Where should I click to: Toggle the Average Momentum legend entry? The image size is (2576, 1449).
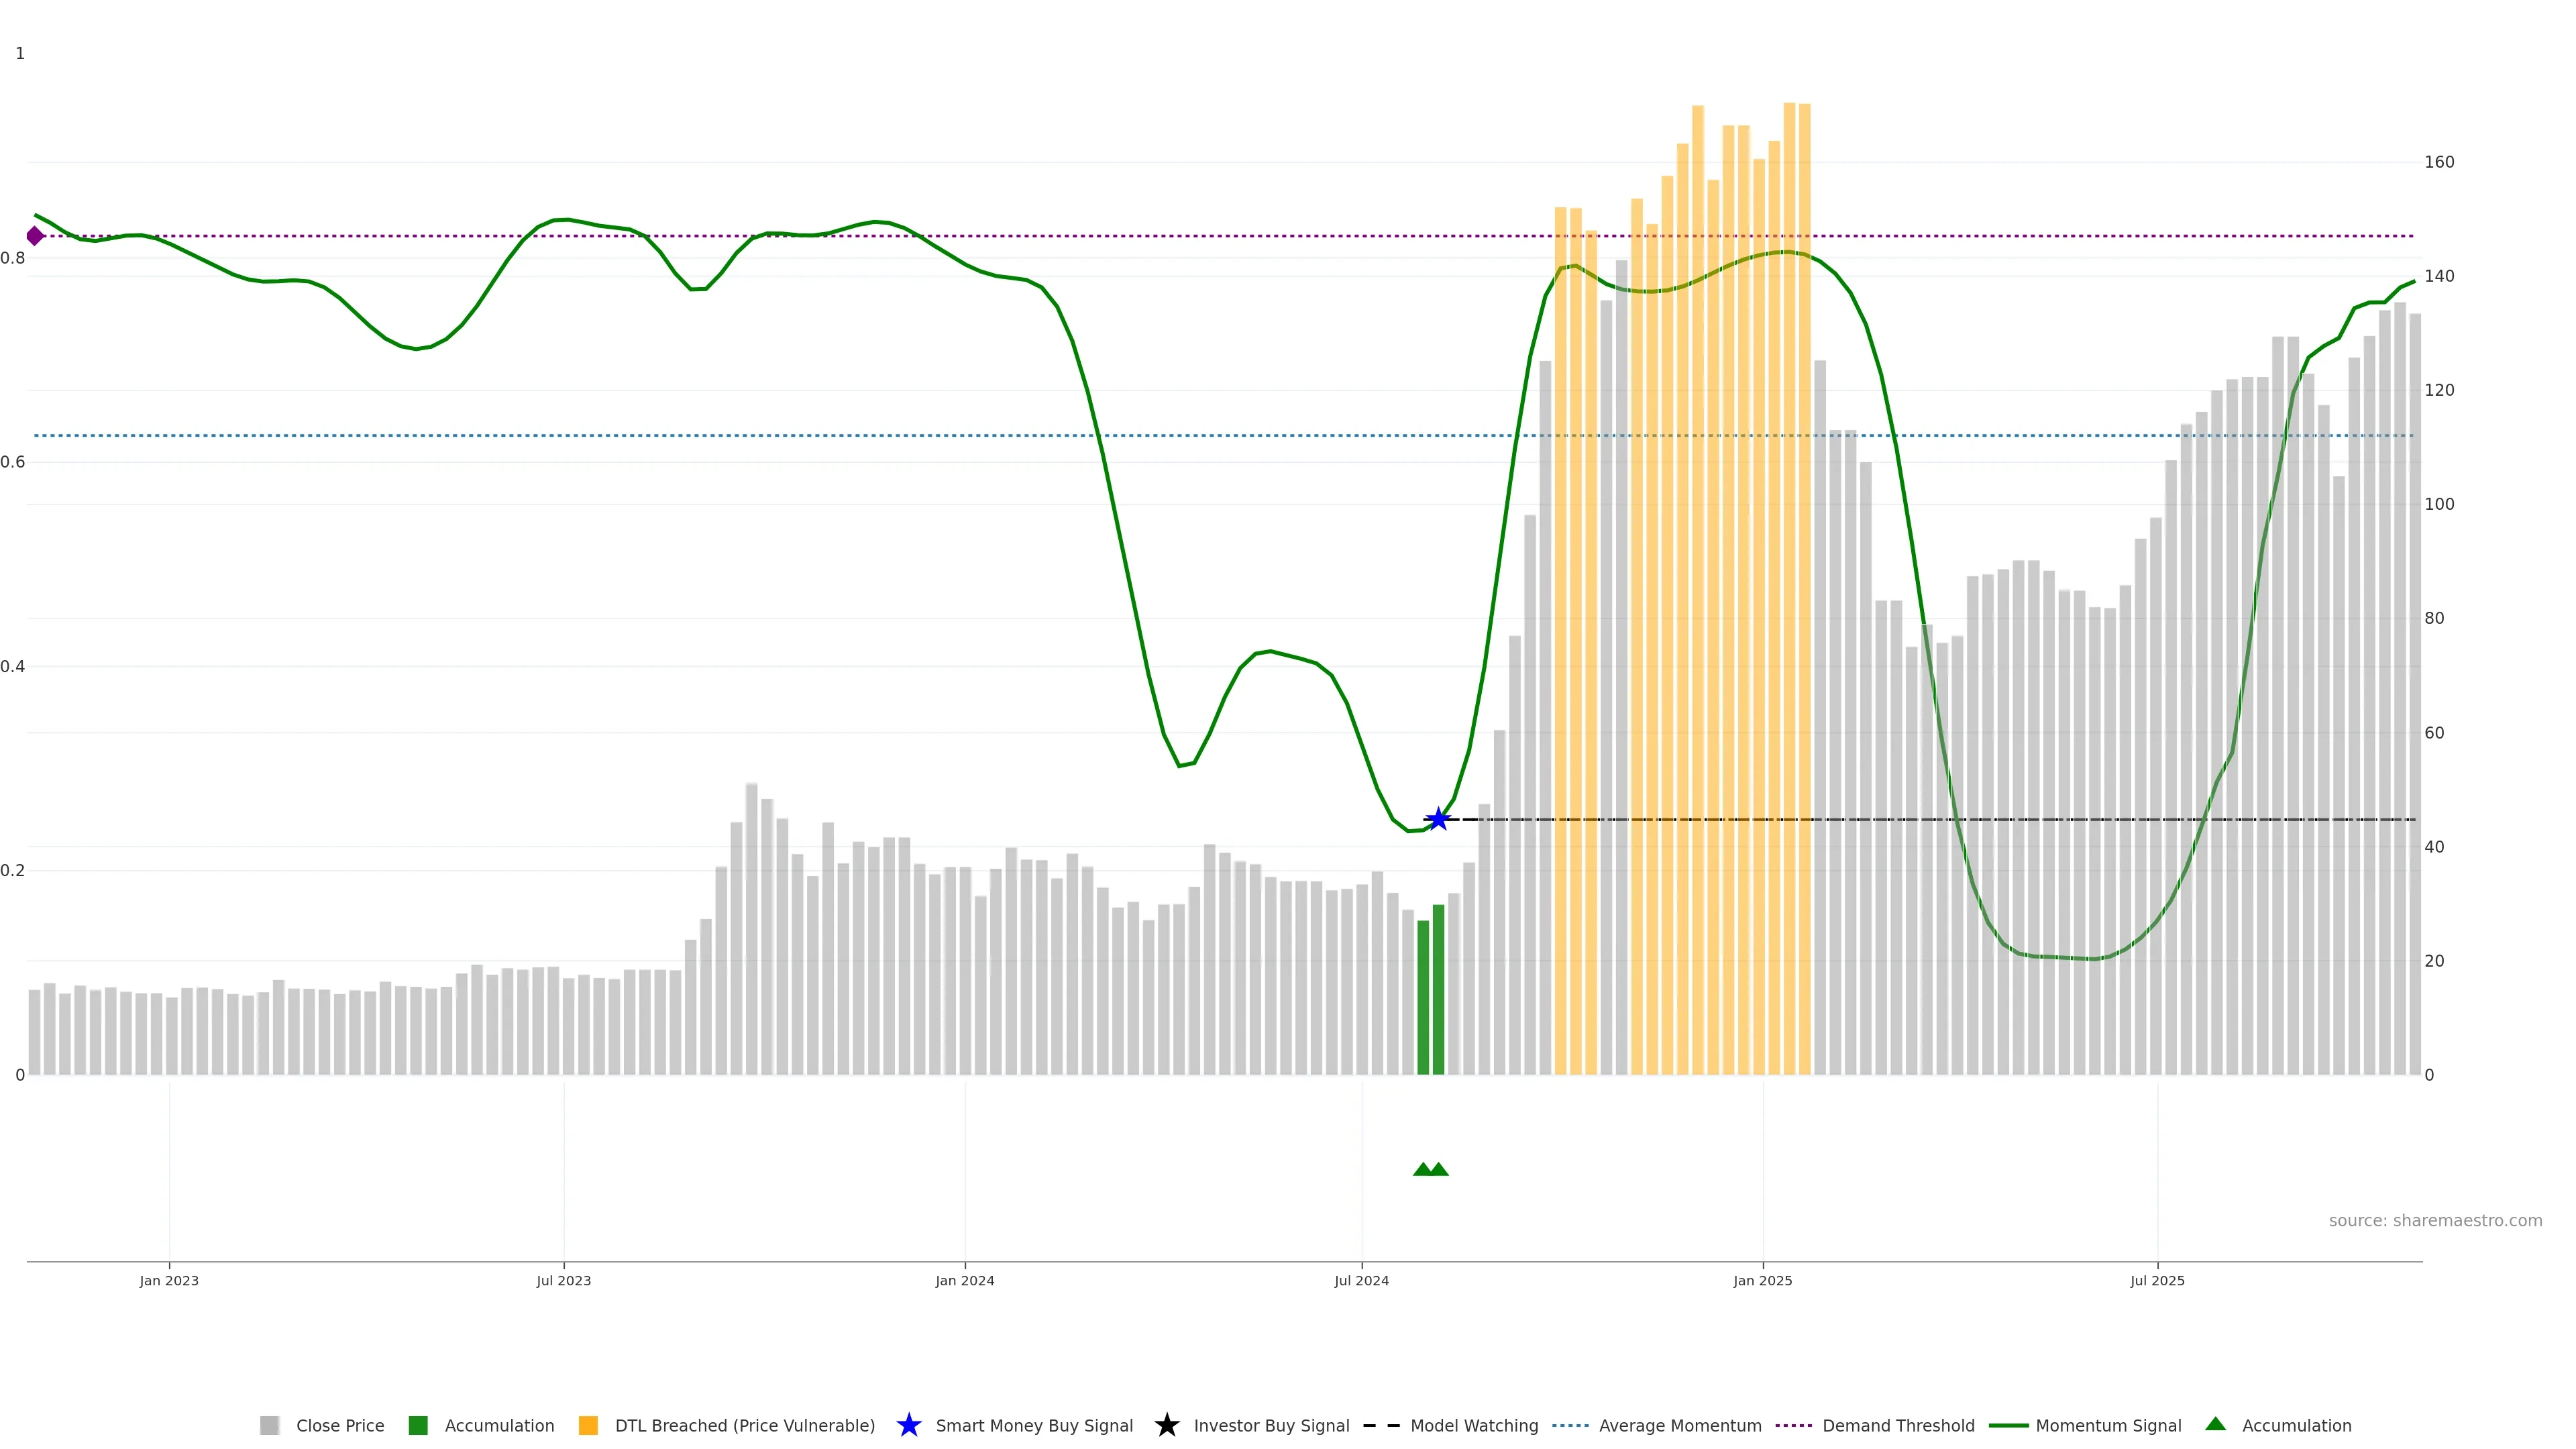(1679, 1425)
